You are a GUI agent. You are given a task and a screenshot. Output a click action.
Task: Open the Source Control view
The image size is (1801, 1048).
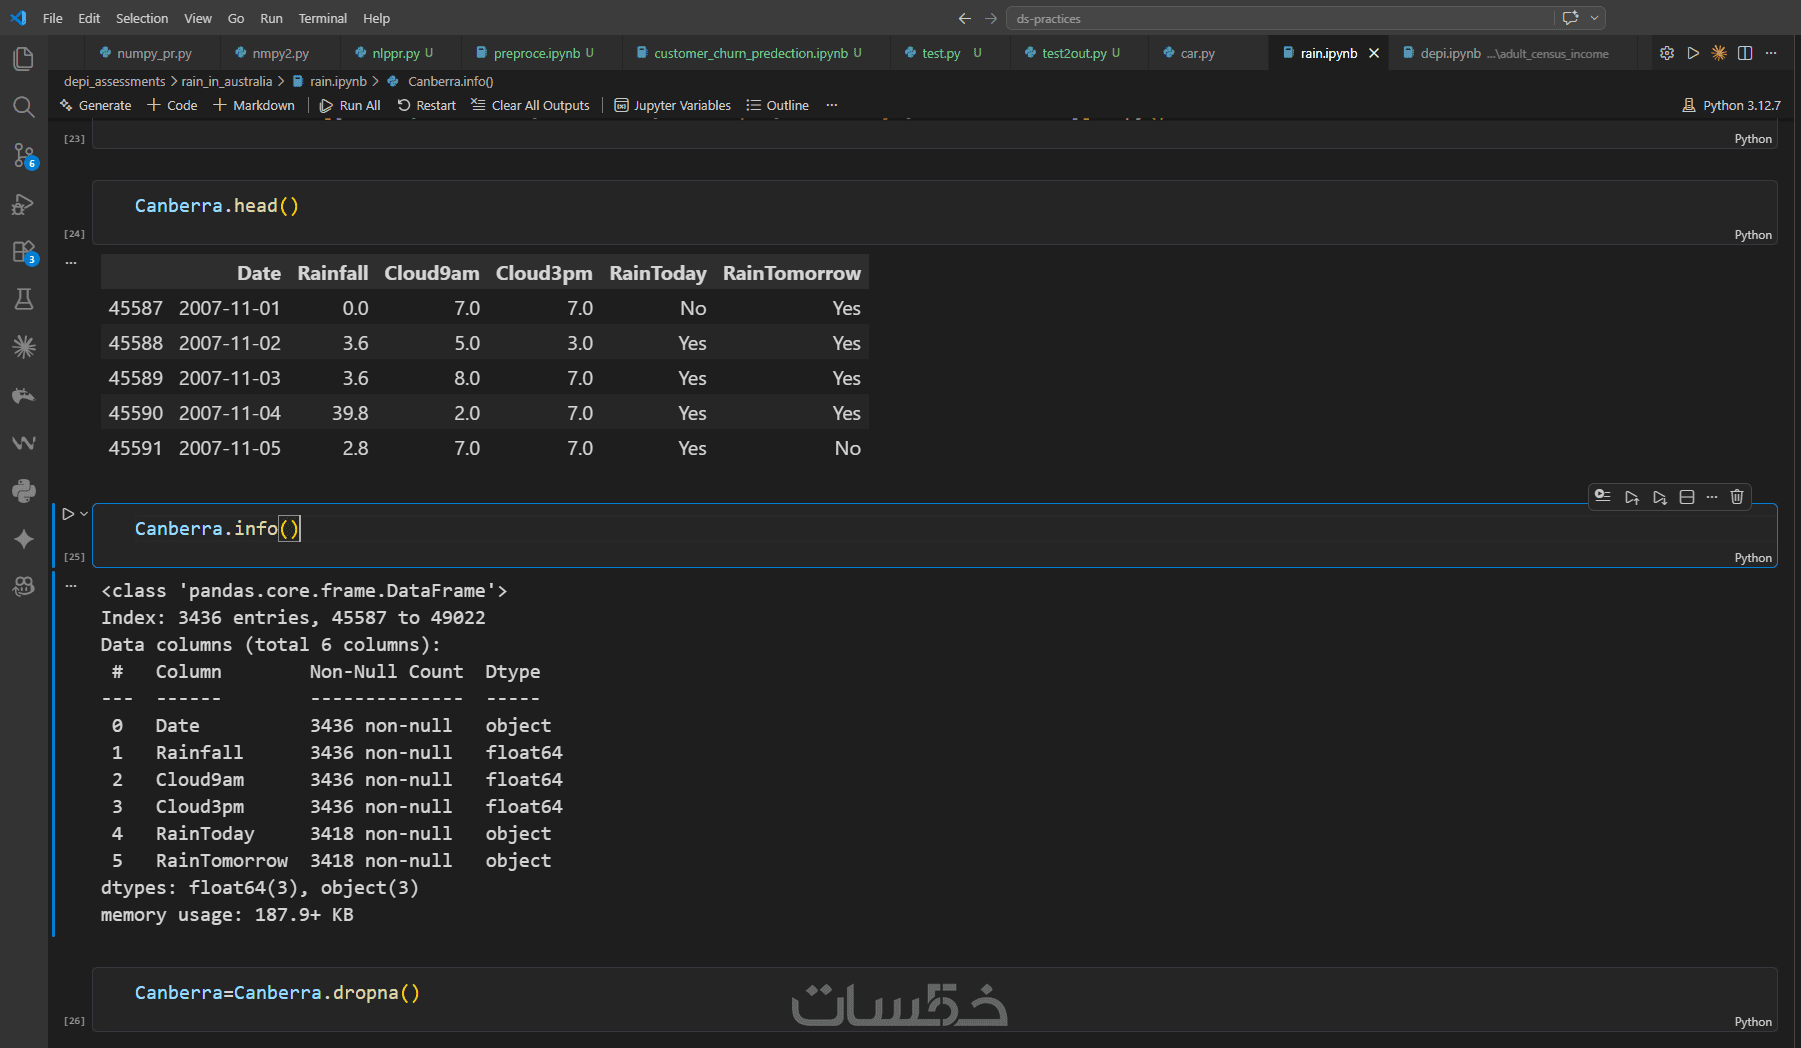pyautogui.click(x=23, y=155)
